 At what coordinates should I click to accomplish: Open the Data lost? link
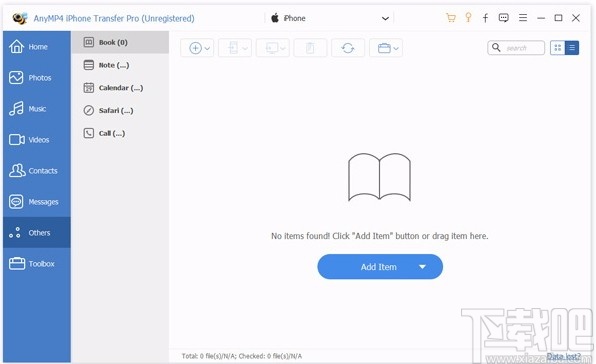click(x=563, y=356)
